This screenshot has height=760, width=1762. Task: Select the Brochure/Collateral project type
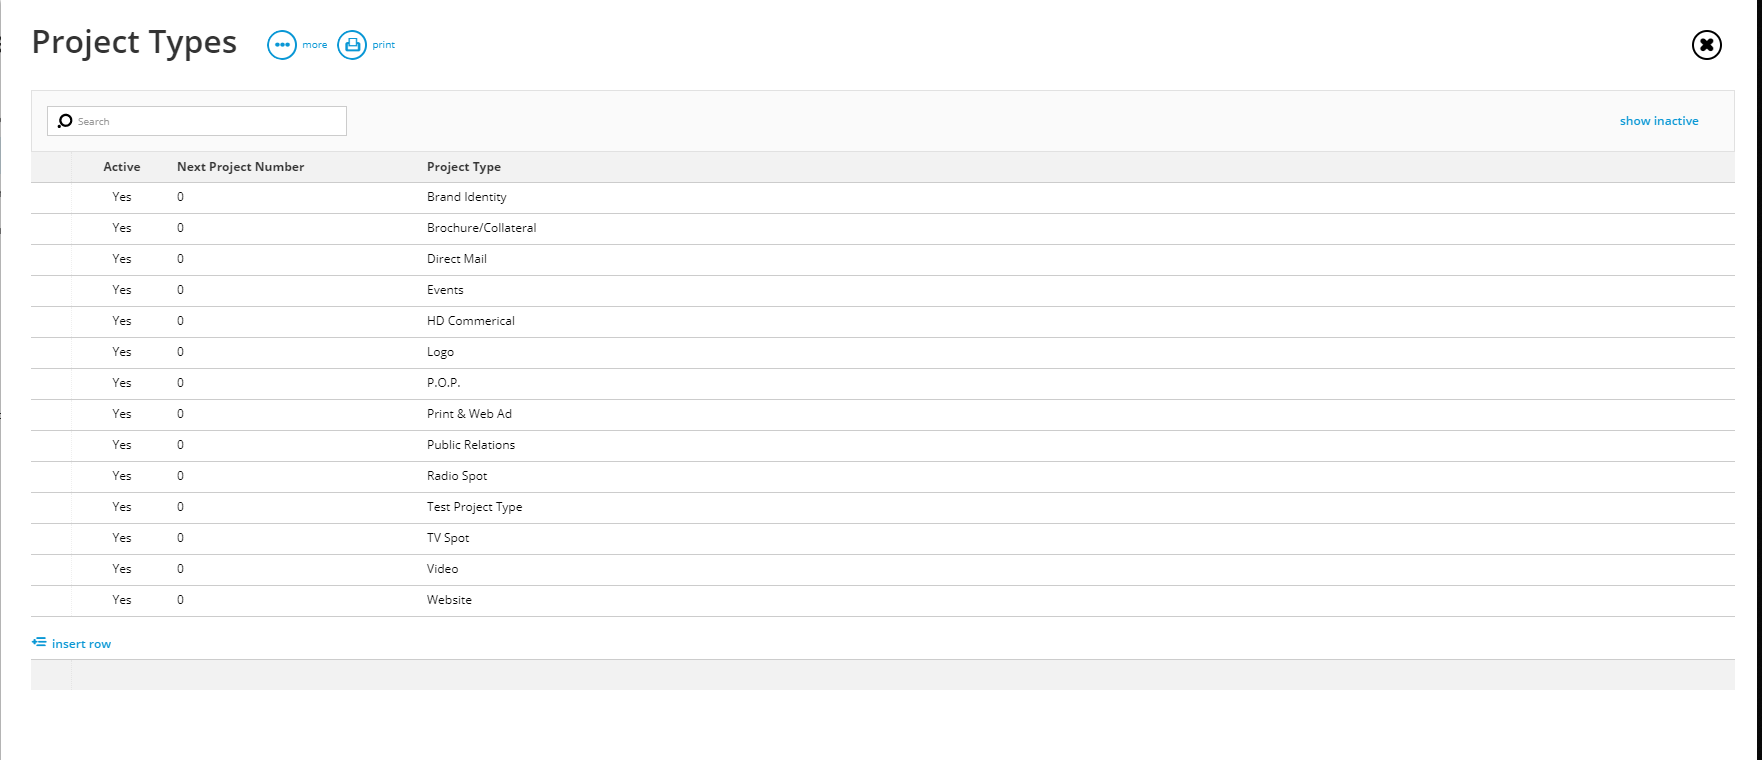pos(481,228)
